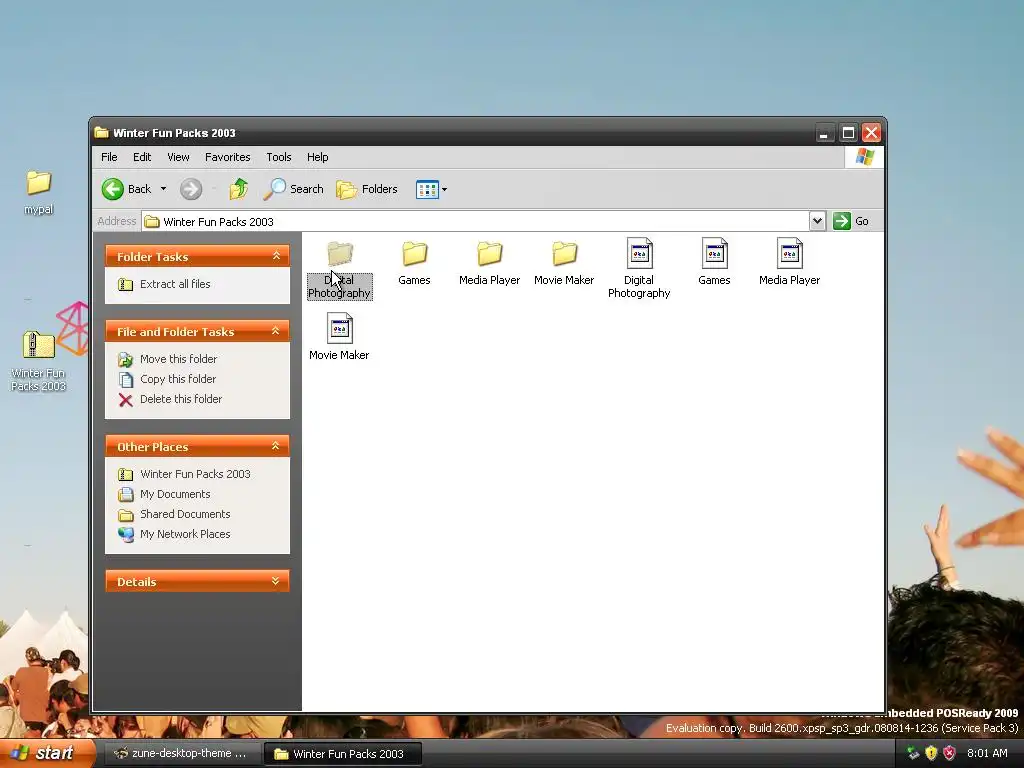Select the Games application file icon
This screenshot has width=1024, height=768.
tap(714, 253)
